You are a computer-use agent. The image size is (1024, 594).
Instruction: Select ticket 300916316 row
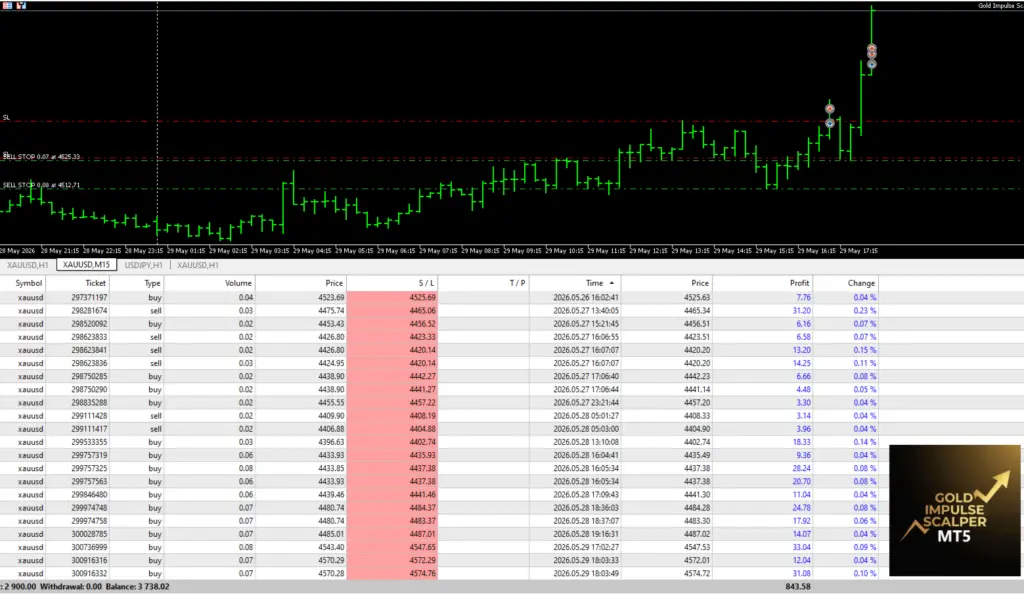(439, 560)
